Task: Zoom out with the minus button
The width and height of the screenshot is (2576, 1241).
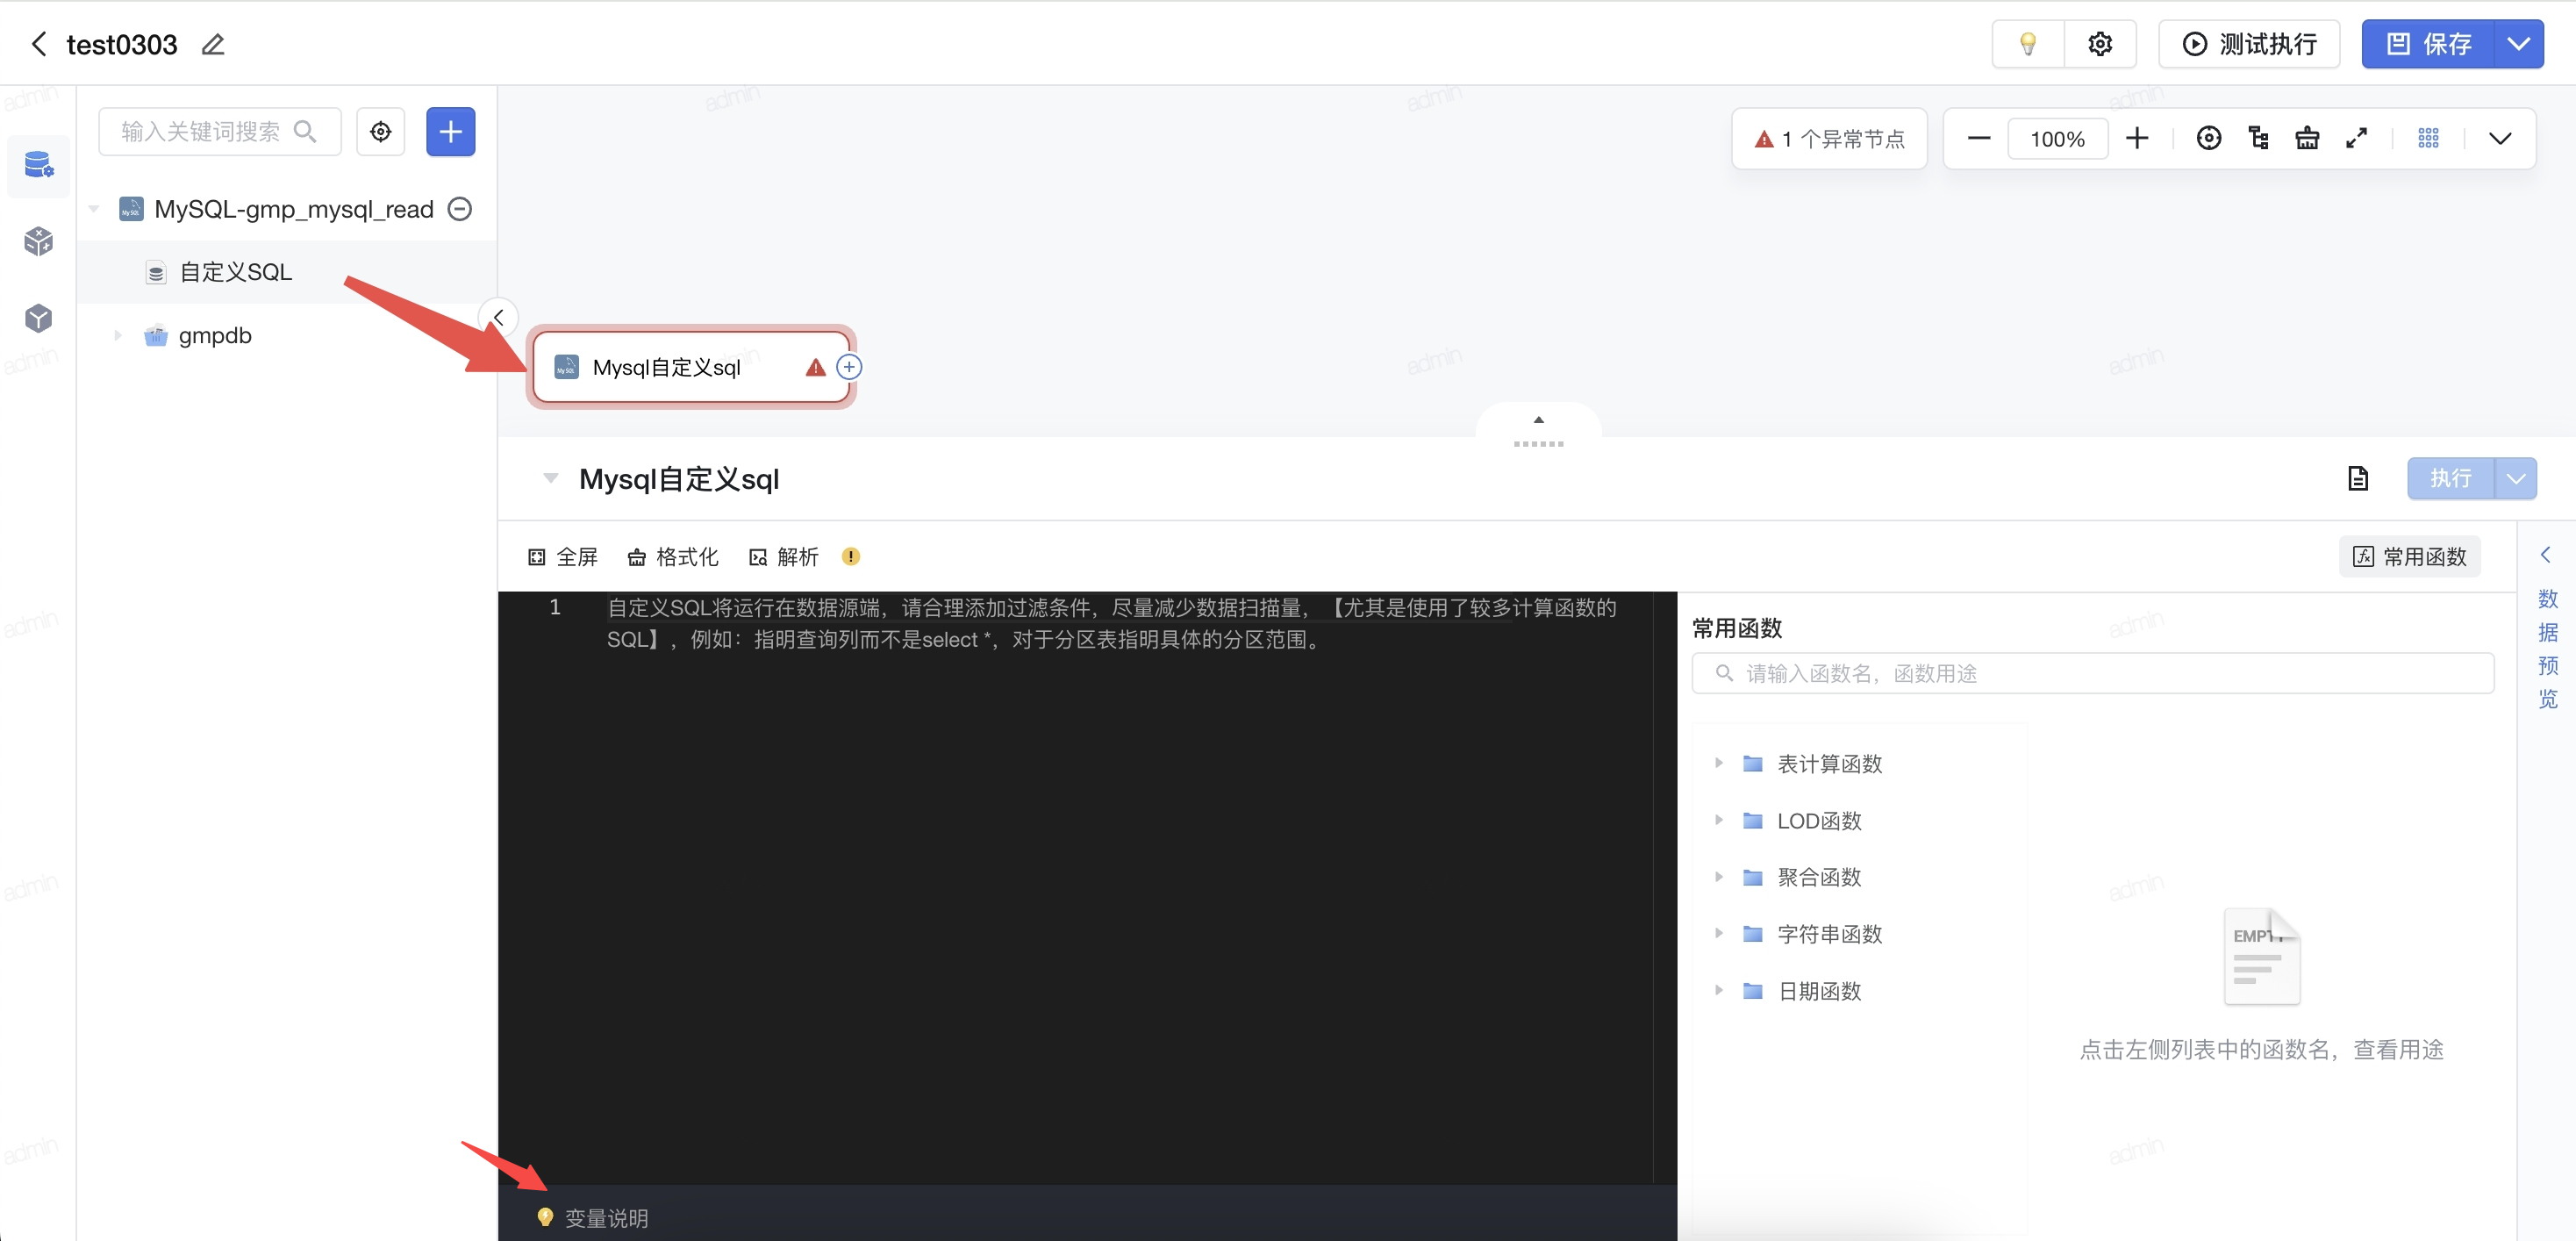Action: (x=1978, y=139)
